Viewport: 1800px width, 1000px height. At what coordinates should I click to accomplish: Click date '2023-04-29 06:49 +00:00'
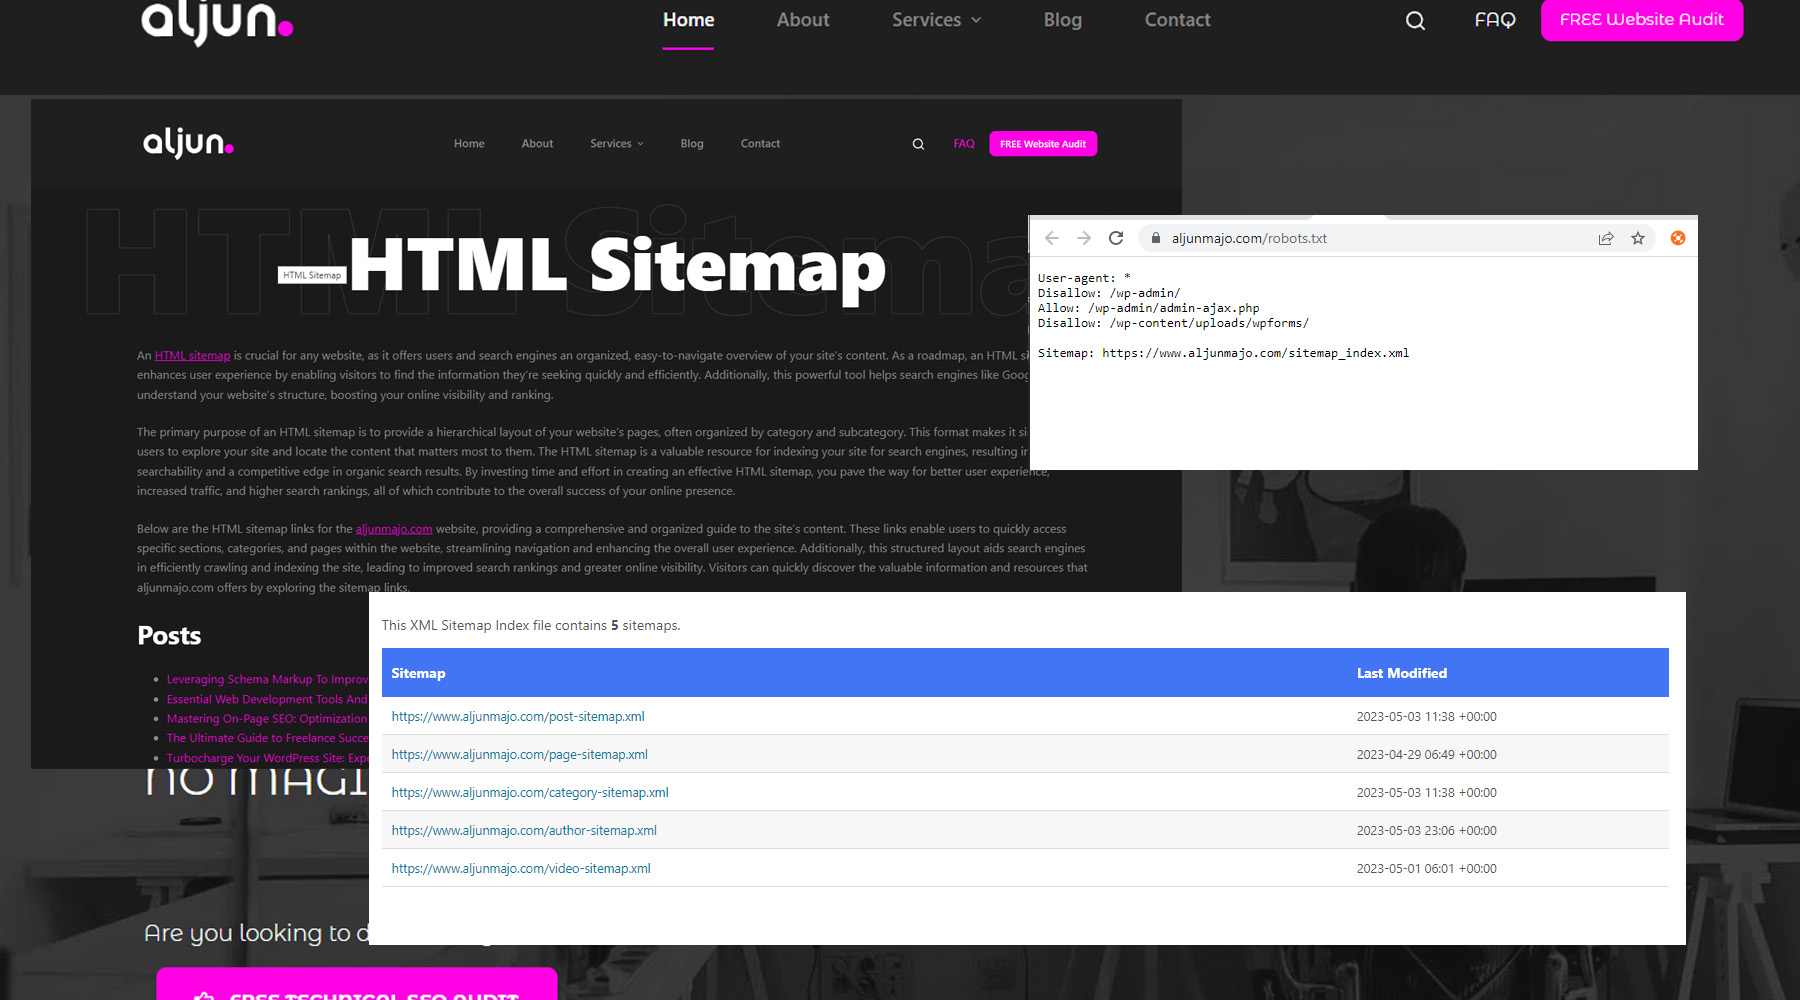click(1426, 755)
